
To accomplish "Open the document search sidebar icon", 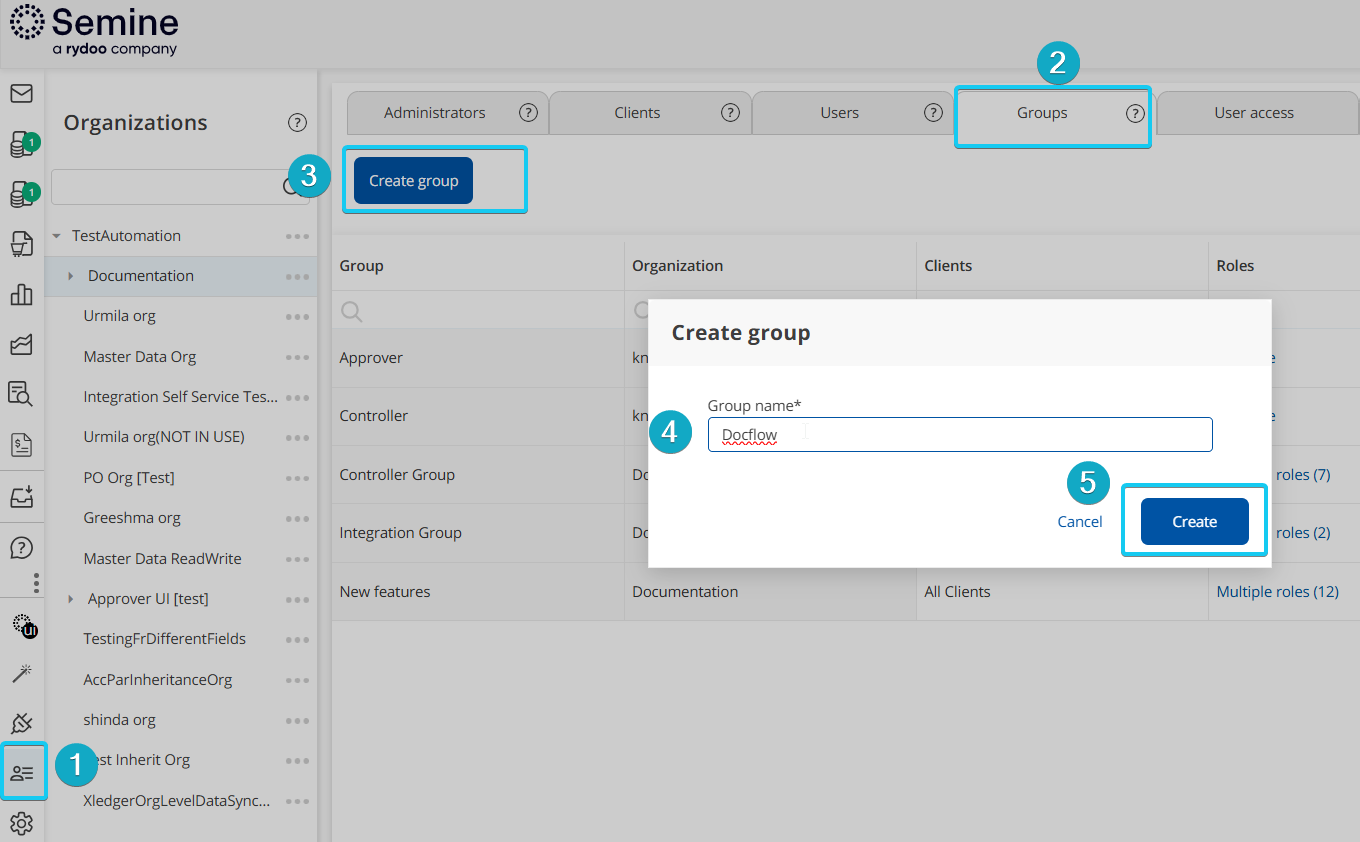I will [x=21, y=394].
